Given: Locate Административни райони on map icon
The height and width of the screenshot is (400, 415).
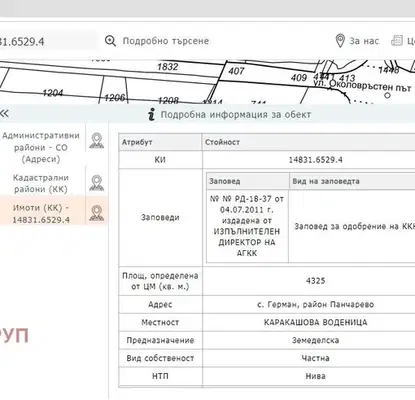Looking at the screenshot, I should (x=96, y=141).
